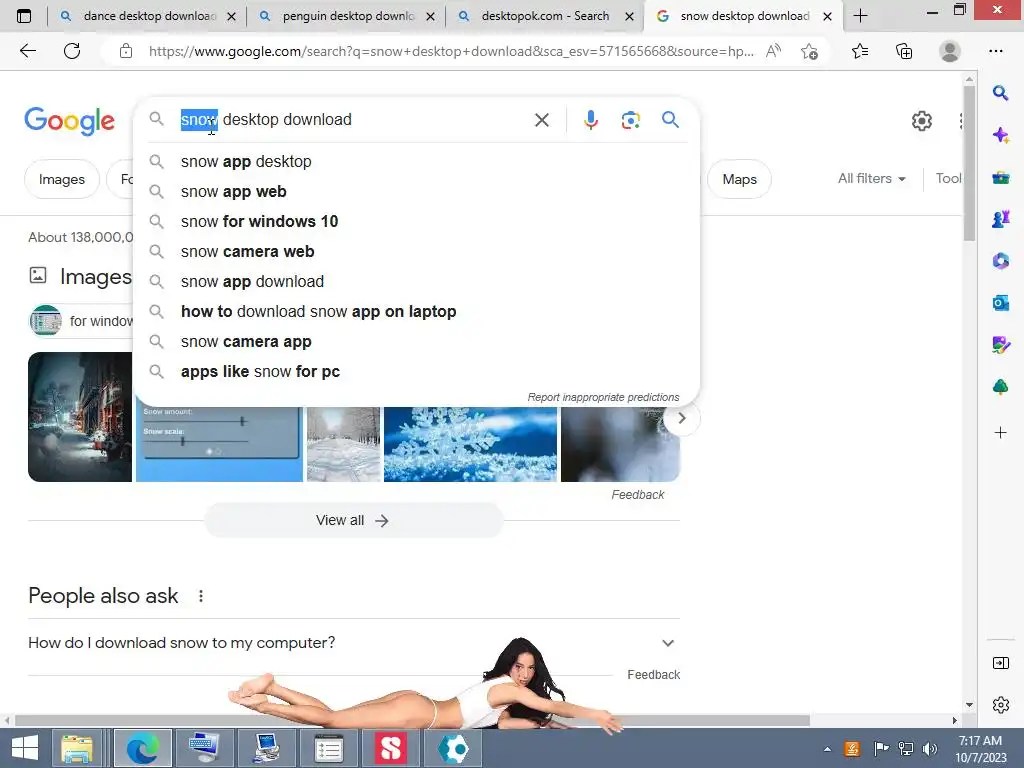This screenshot has height=768, width=1024.
Task: Pick the suggestion apps like snow for pc
Action: (417, 372)
